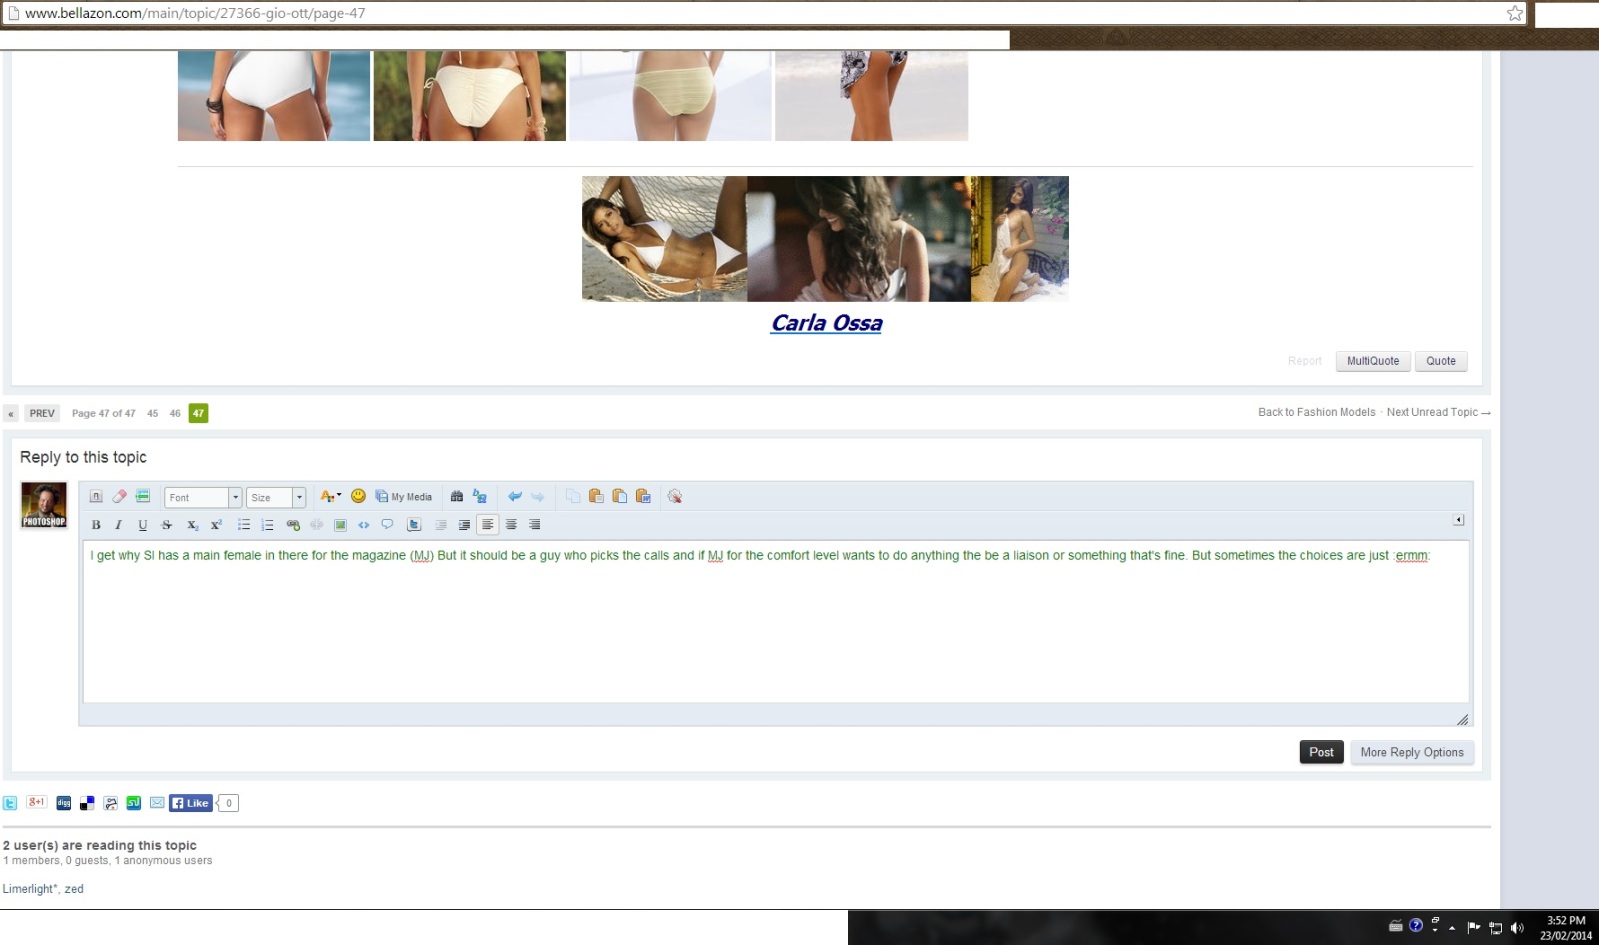The height and width of the screenshot is (945, 1599).
Task: Insert an image into the reply
Action: (340, 525)
